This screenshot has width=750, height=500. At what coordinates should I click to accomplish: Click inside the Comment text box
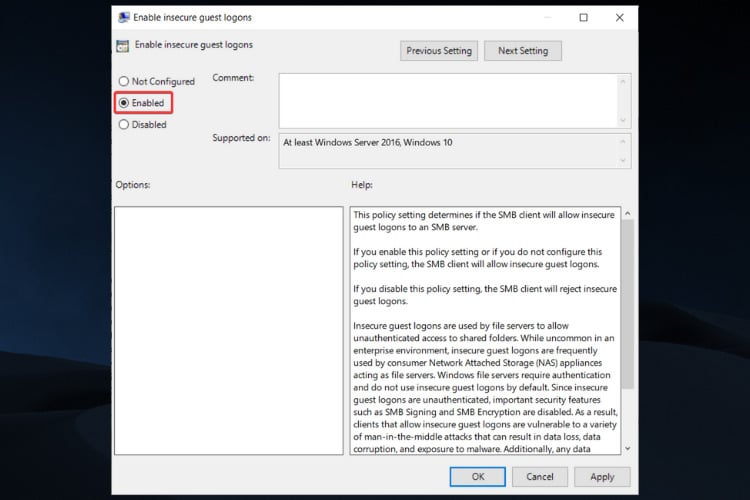coord(448,100)
